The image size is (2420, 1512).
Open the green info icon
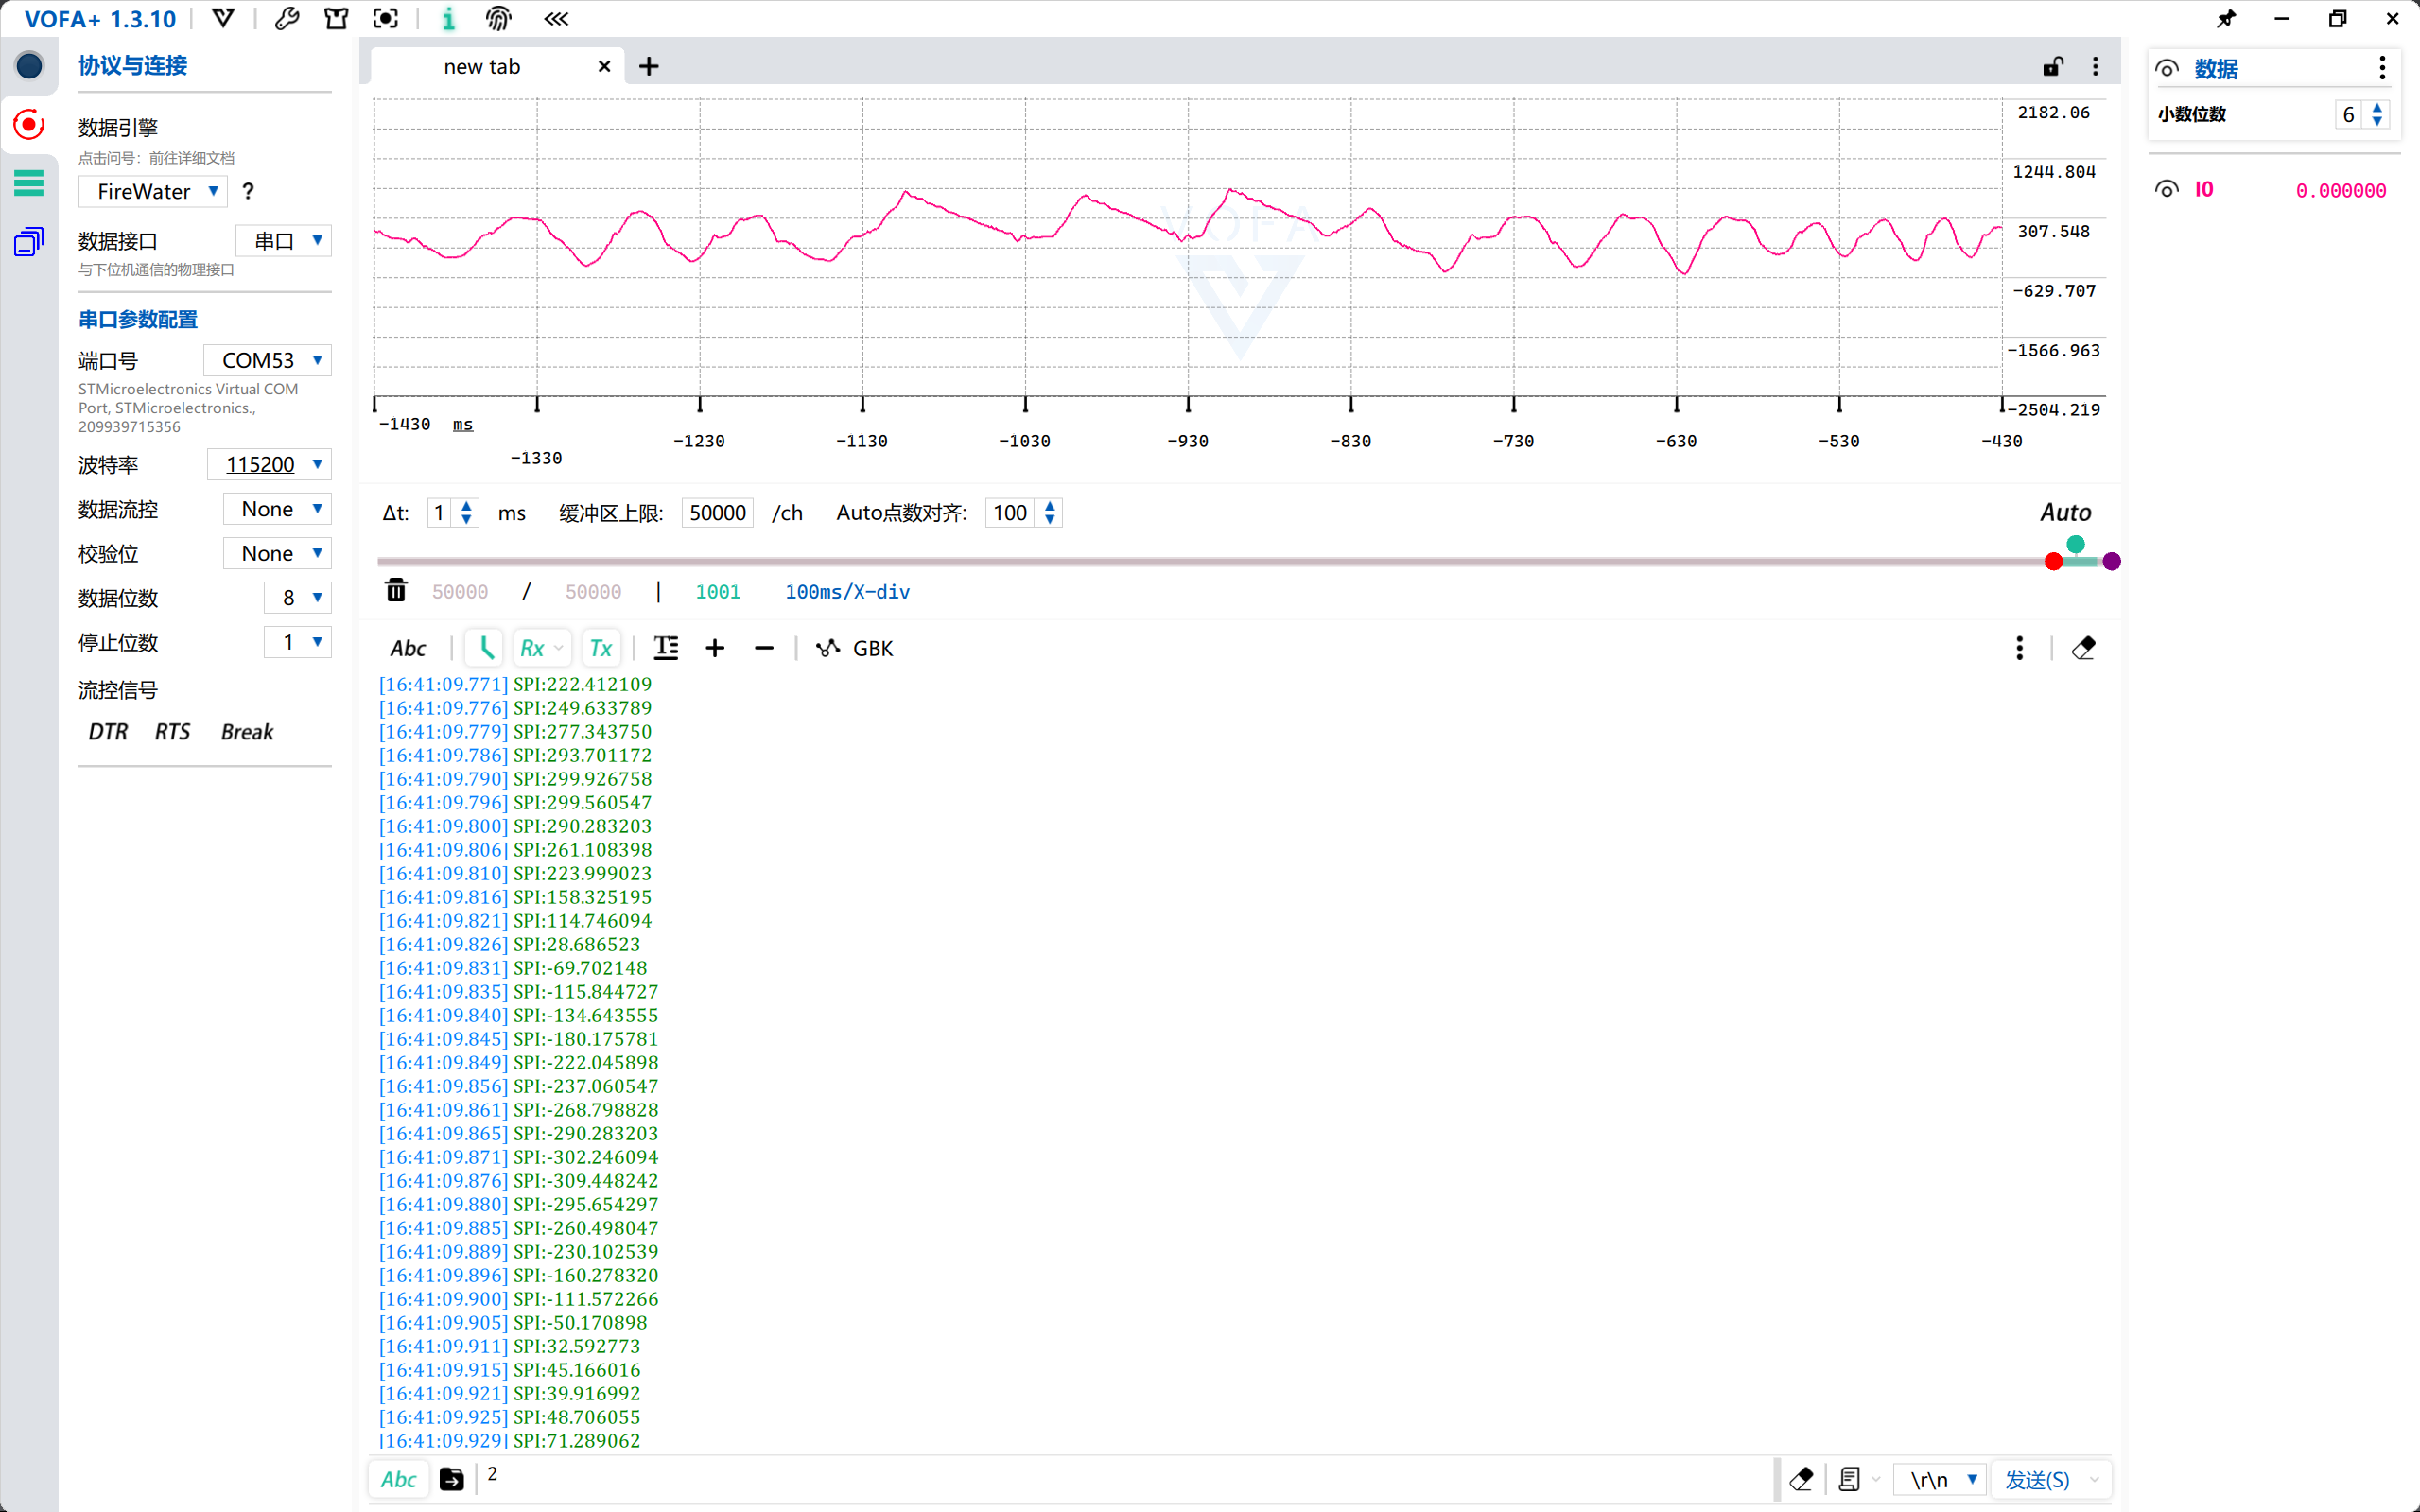(448, 18)
